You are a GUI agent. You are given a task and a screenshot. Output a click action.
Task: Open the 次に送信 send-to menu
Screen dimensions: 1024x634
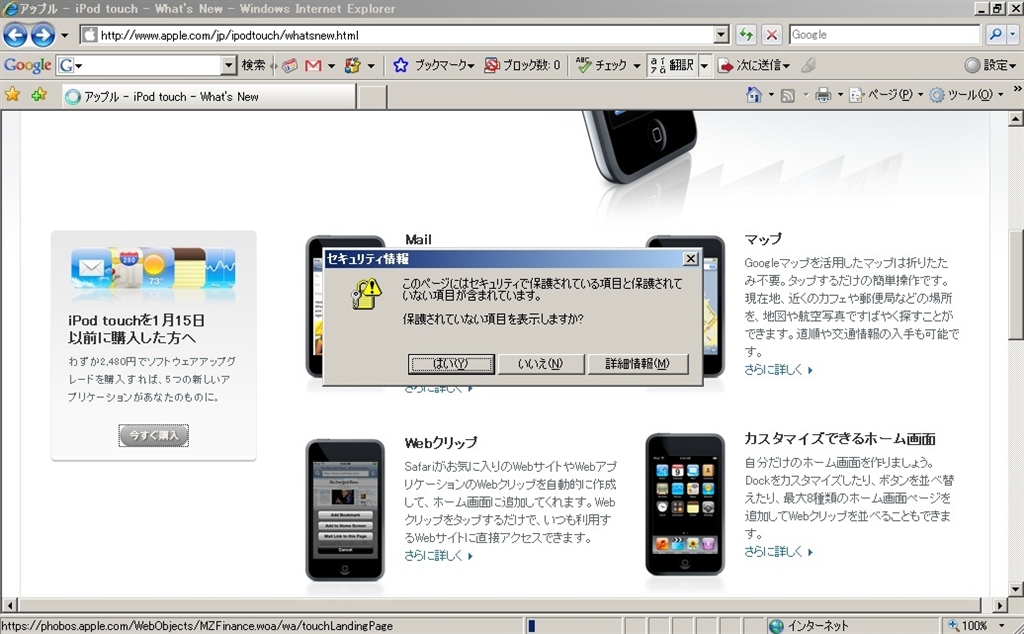[x=754, y=65]
